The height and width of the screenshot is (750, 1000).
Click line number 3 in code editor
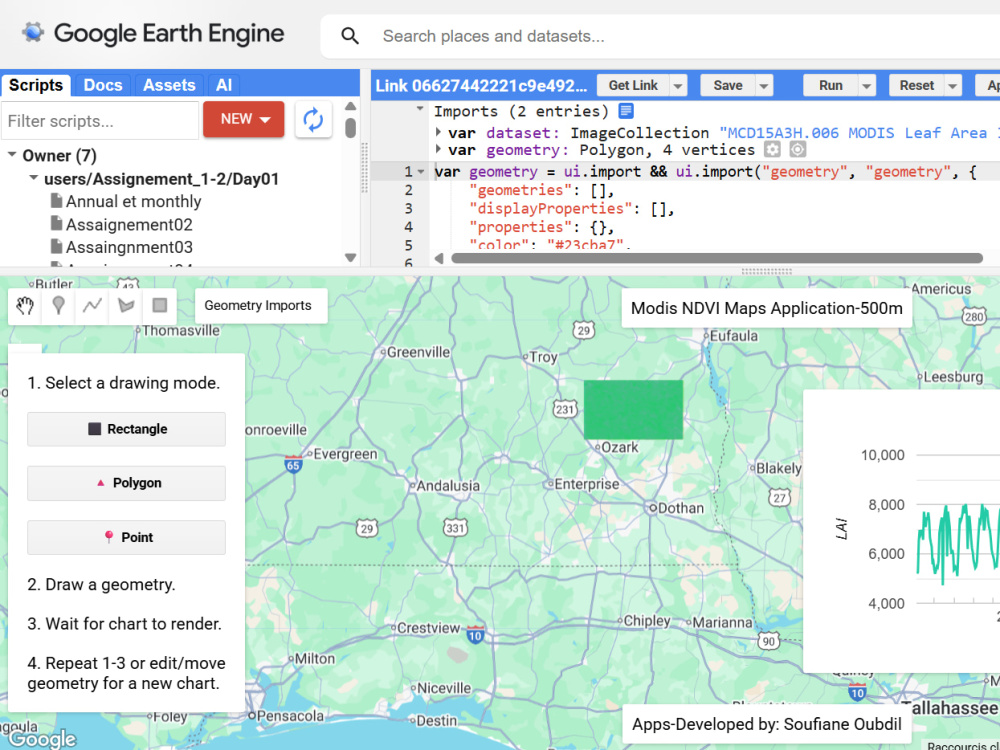[408, 209]
